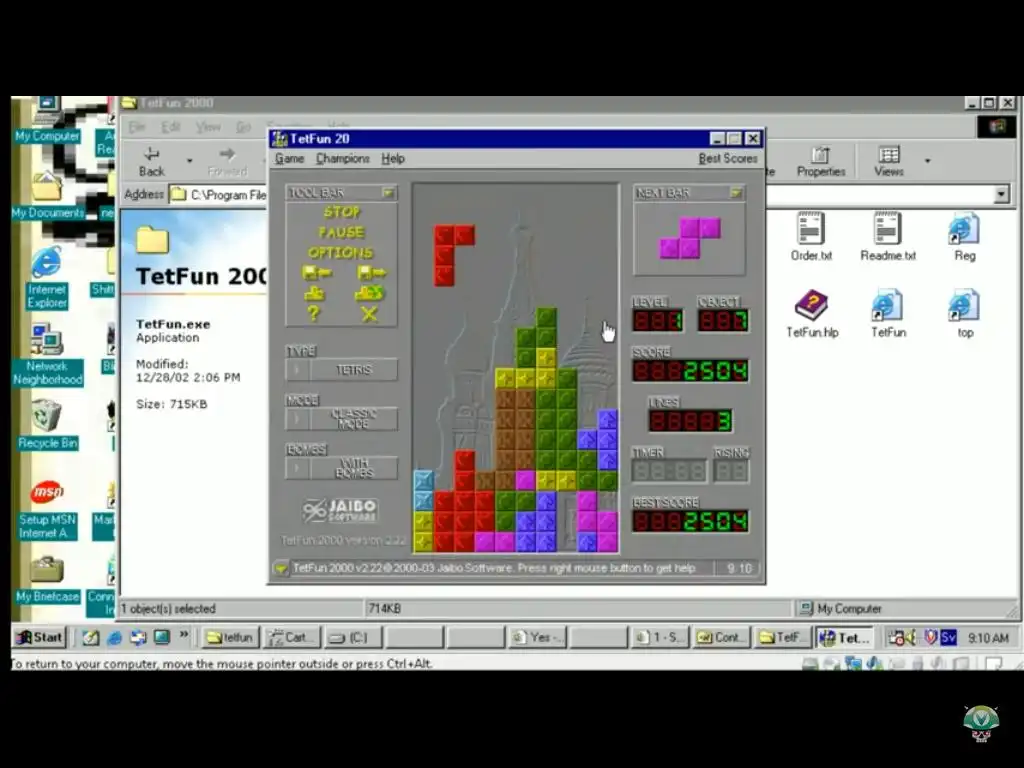Click the yellow podium with globe icon
The image size is (1024, 768).
point(370,293)
